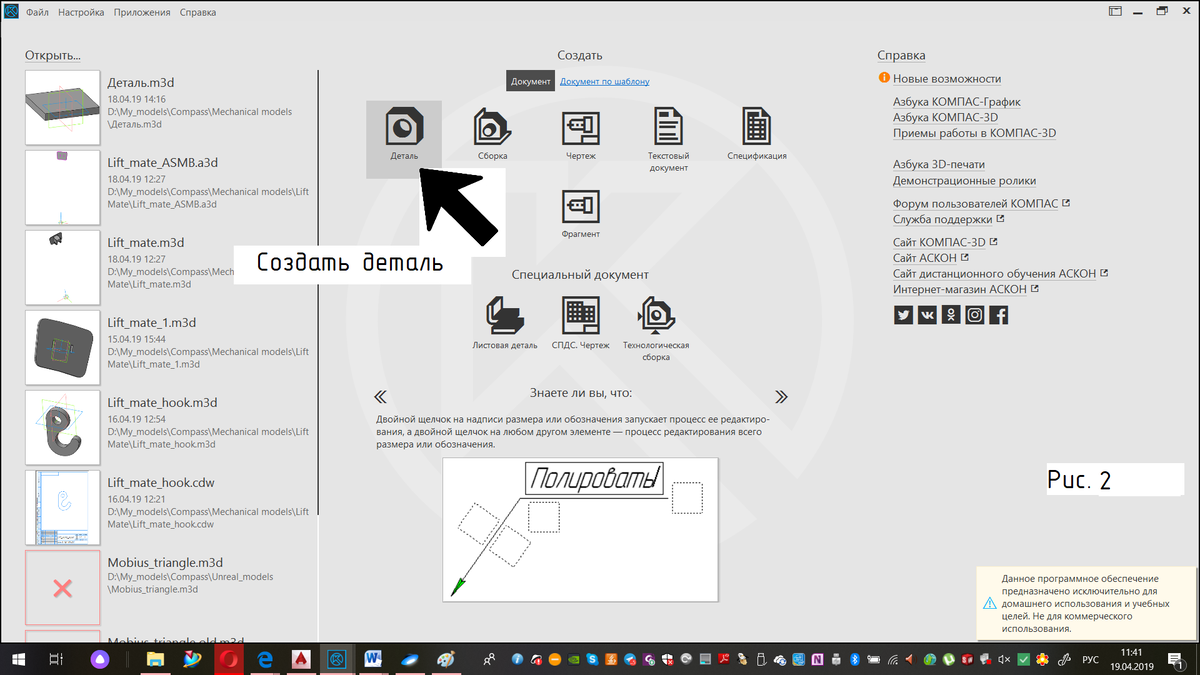Image resolution: width=1200 pixels, height=675 pixels.
Task: Open the Instagram social icon
Action: point(975,314)
